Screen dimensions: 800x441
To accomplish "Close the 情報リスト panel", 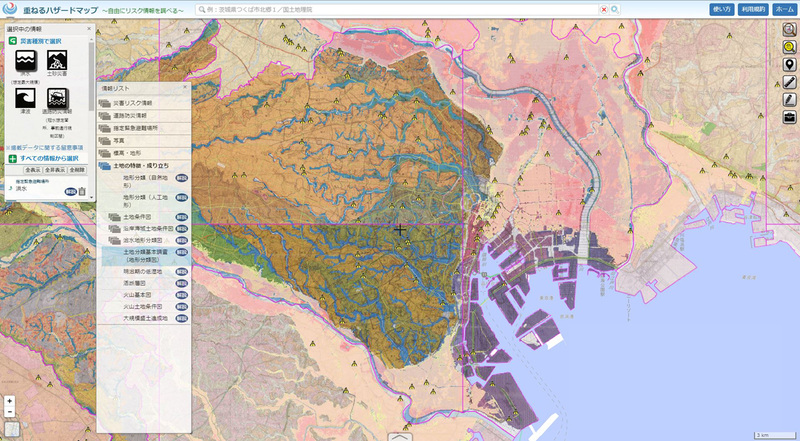I will coord(185,88).
